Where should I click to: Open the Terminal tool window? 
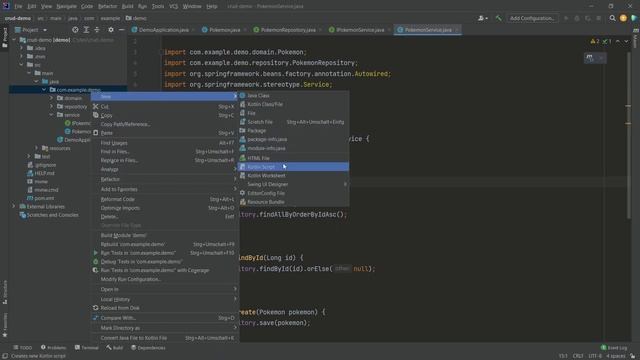[x=87, y=348]
